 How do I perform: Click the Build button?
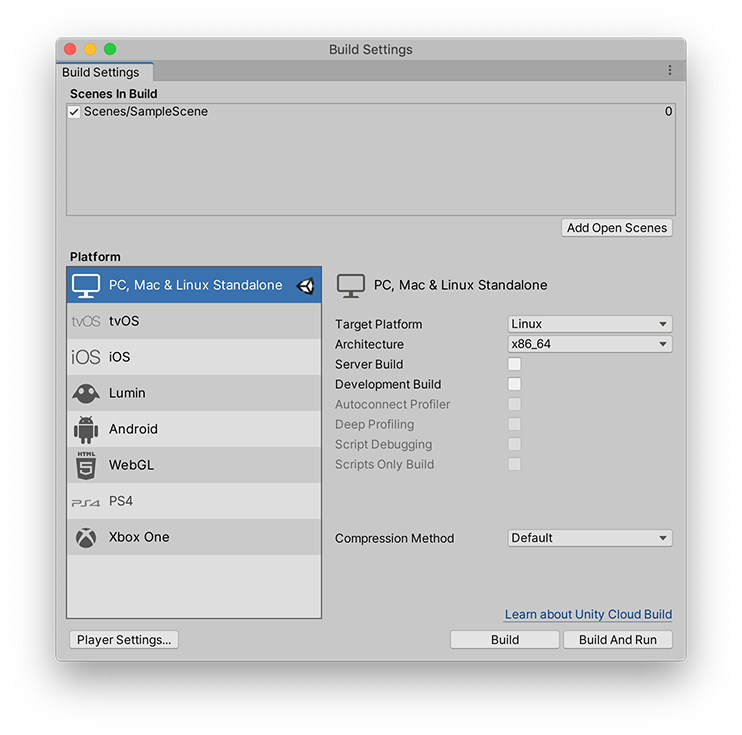coord(505,640)
